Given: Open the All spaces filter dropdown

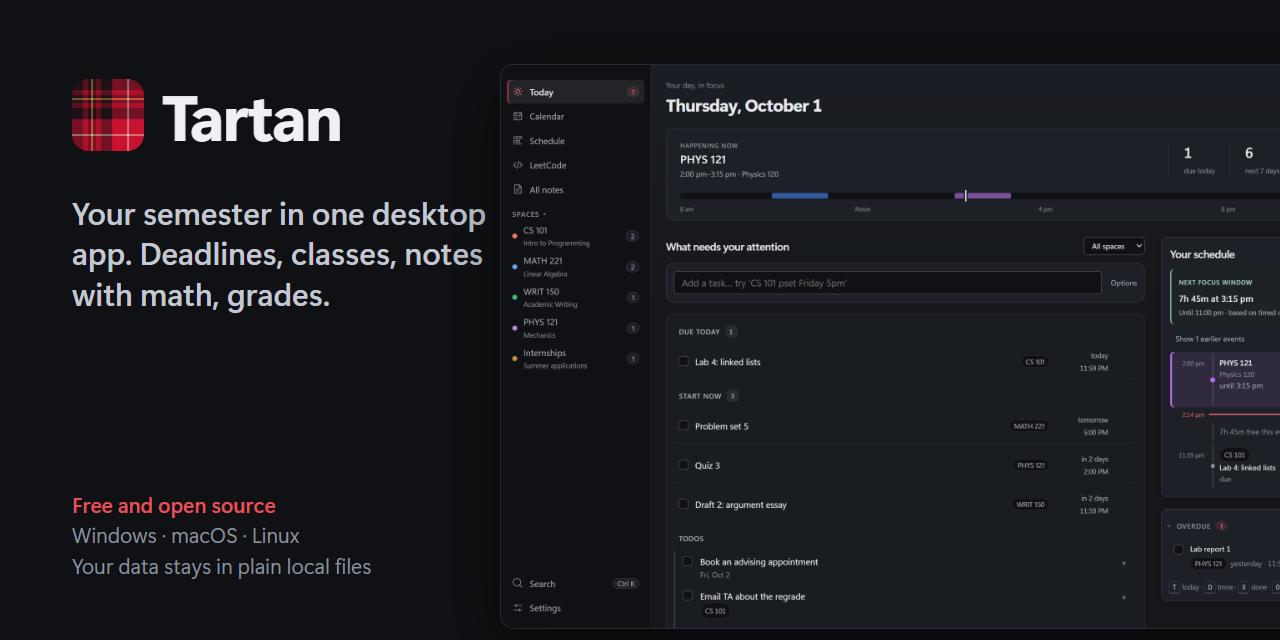Looking at the screenshot, I should pos(1114,246).
